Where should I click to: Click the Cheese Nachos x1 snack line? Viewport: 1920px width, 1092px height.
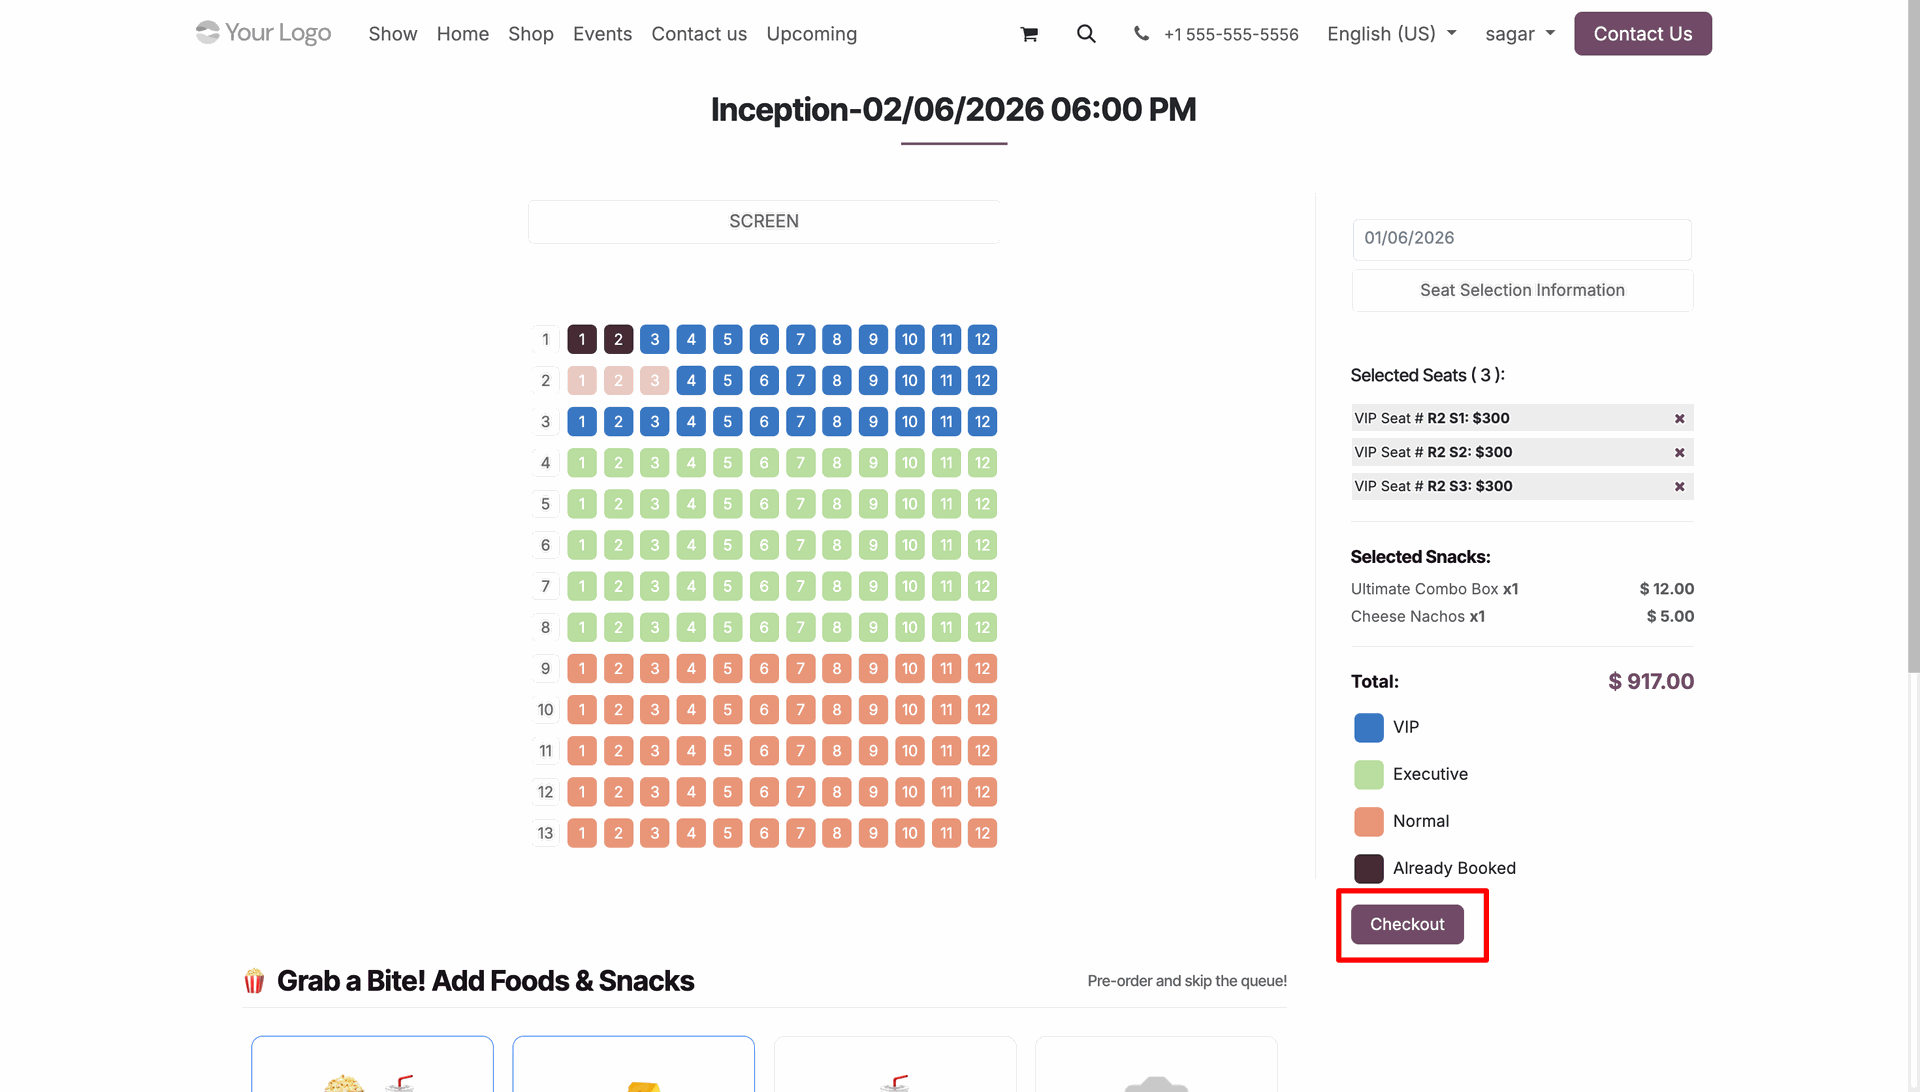[1522, 617]
